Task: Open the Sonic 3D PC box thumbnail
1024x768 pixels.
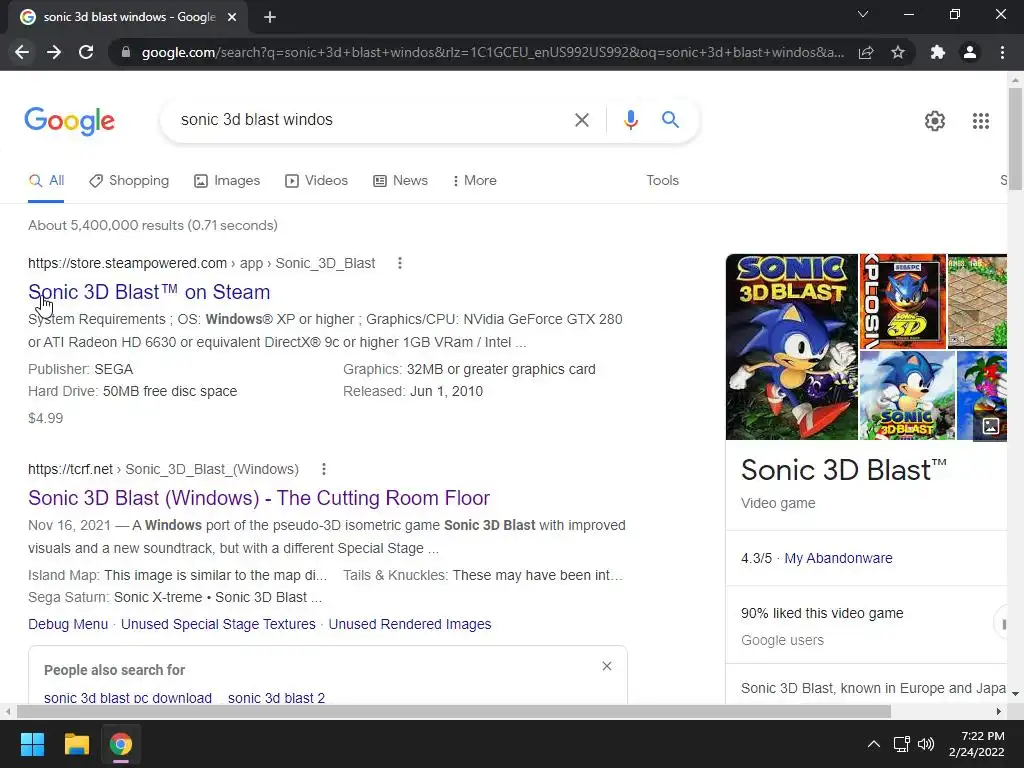Action: point(903,301)
